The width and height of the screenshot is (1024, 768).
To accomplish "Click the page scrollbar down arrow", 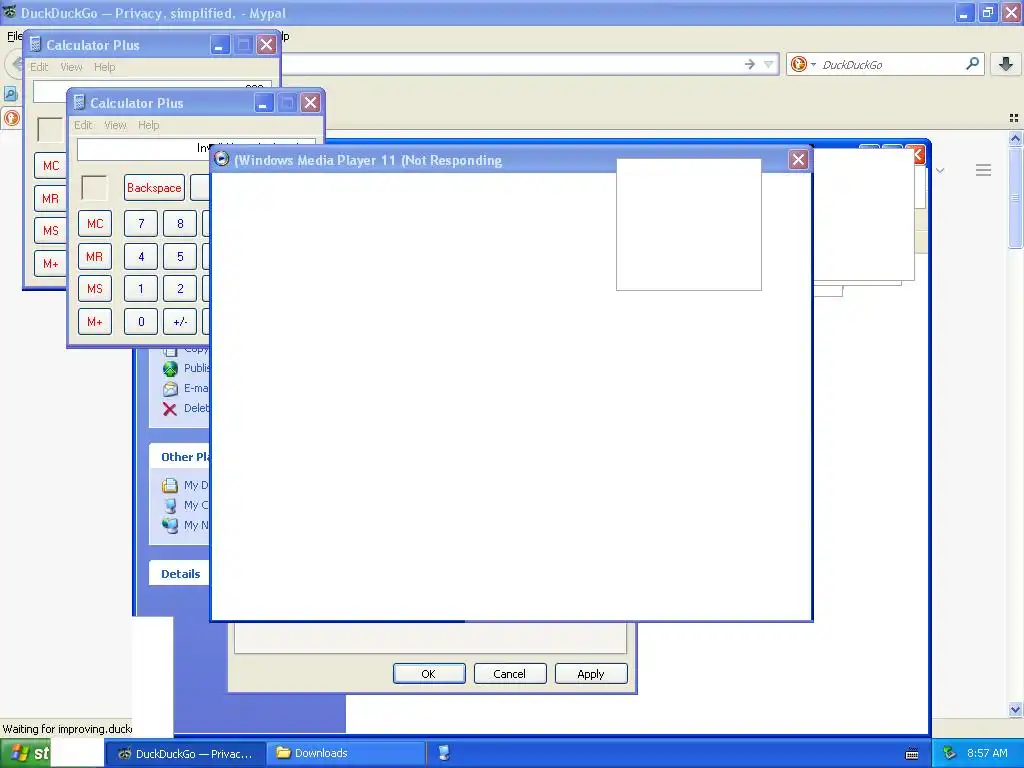I will point(1015,709).
